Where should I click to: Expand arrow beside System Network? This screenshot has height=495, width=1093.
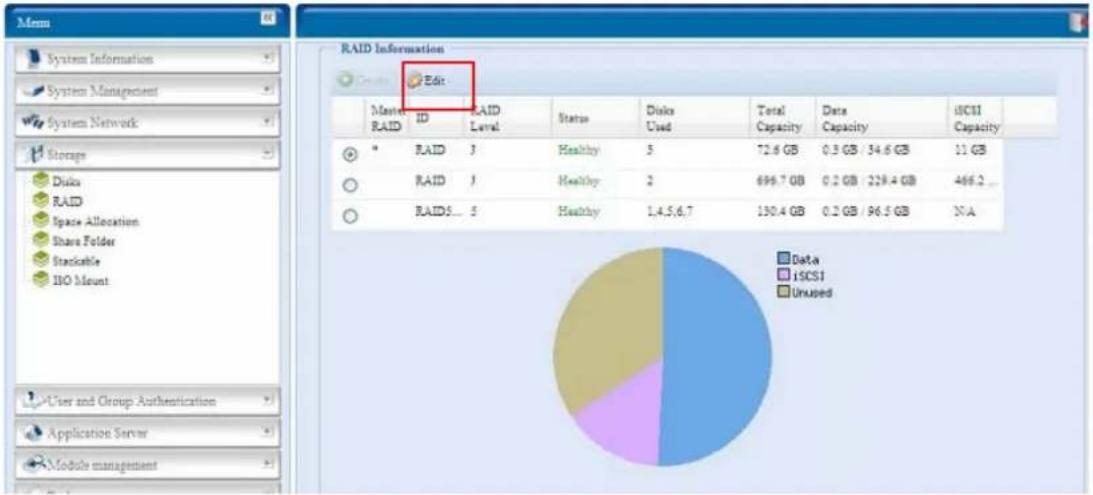[x=268, y=123]
